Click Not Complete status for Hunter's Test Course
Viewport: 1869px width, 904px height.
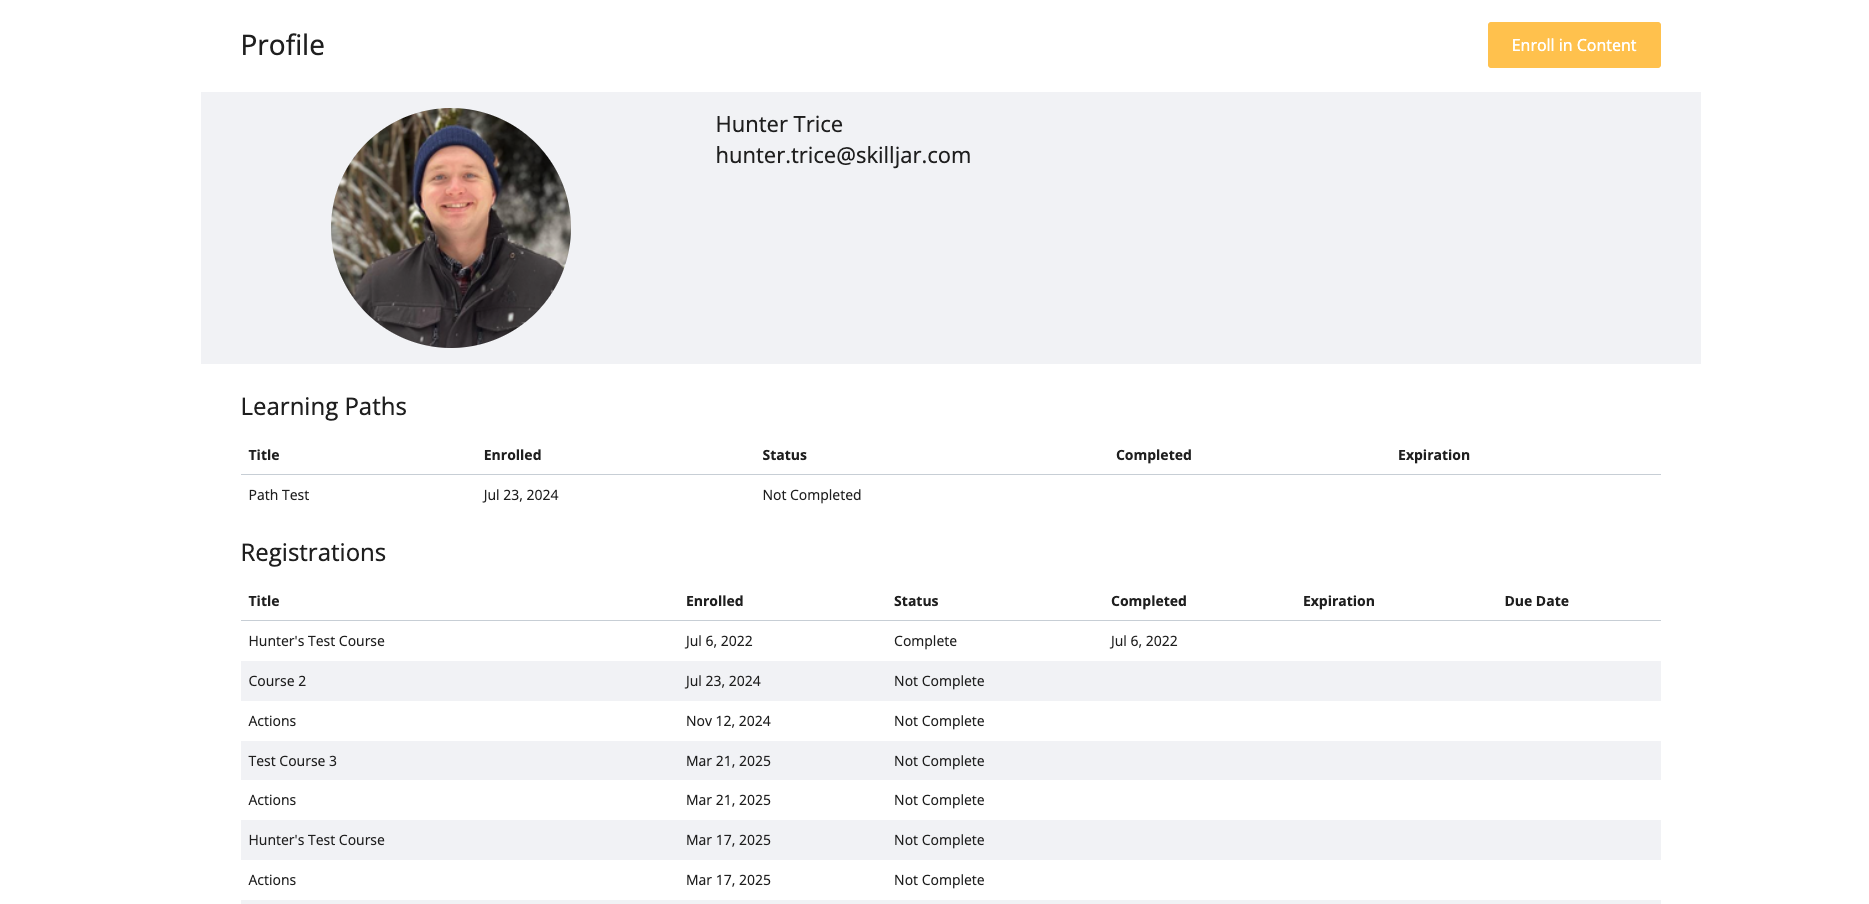[x=939, y=840]
